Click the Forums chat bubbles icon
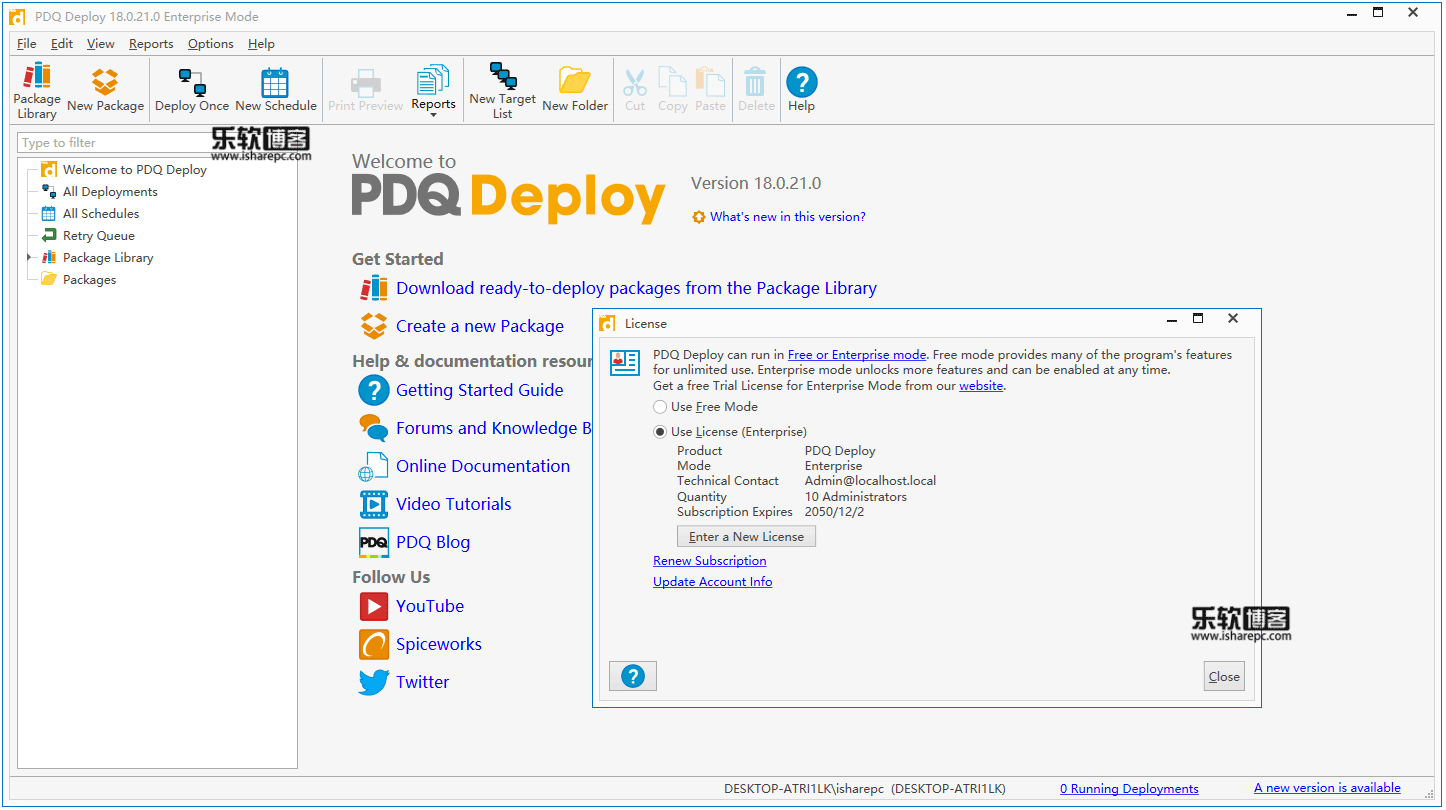This screenshot has height=810, width=1446. click(x=374, y=428)
